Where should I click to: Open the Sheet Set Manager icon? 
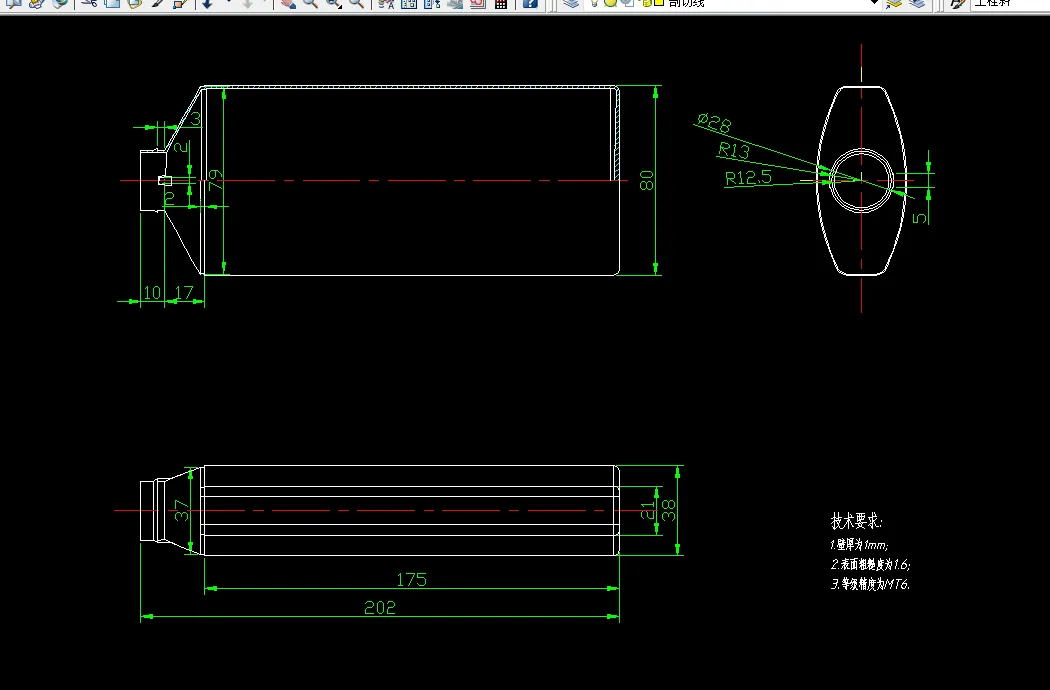click(x=455, y=3)
